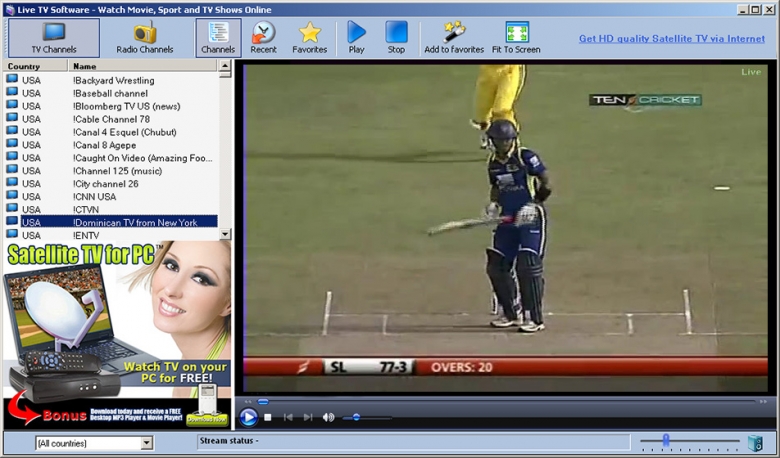
Task: Select the !CNN USA channel
Action: (95, 197)
